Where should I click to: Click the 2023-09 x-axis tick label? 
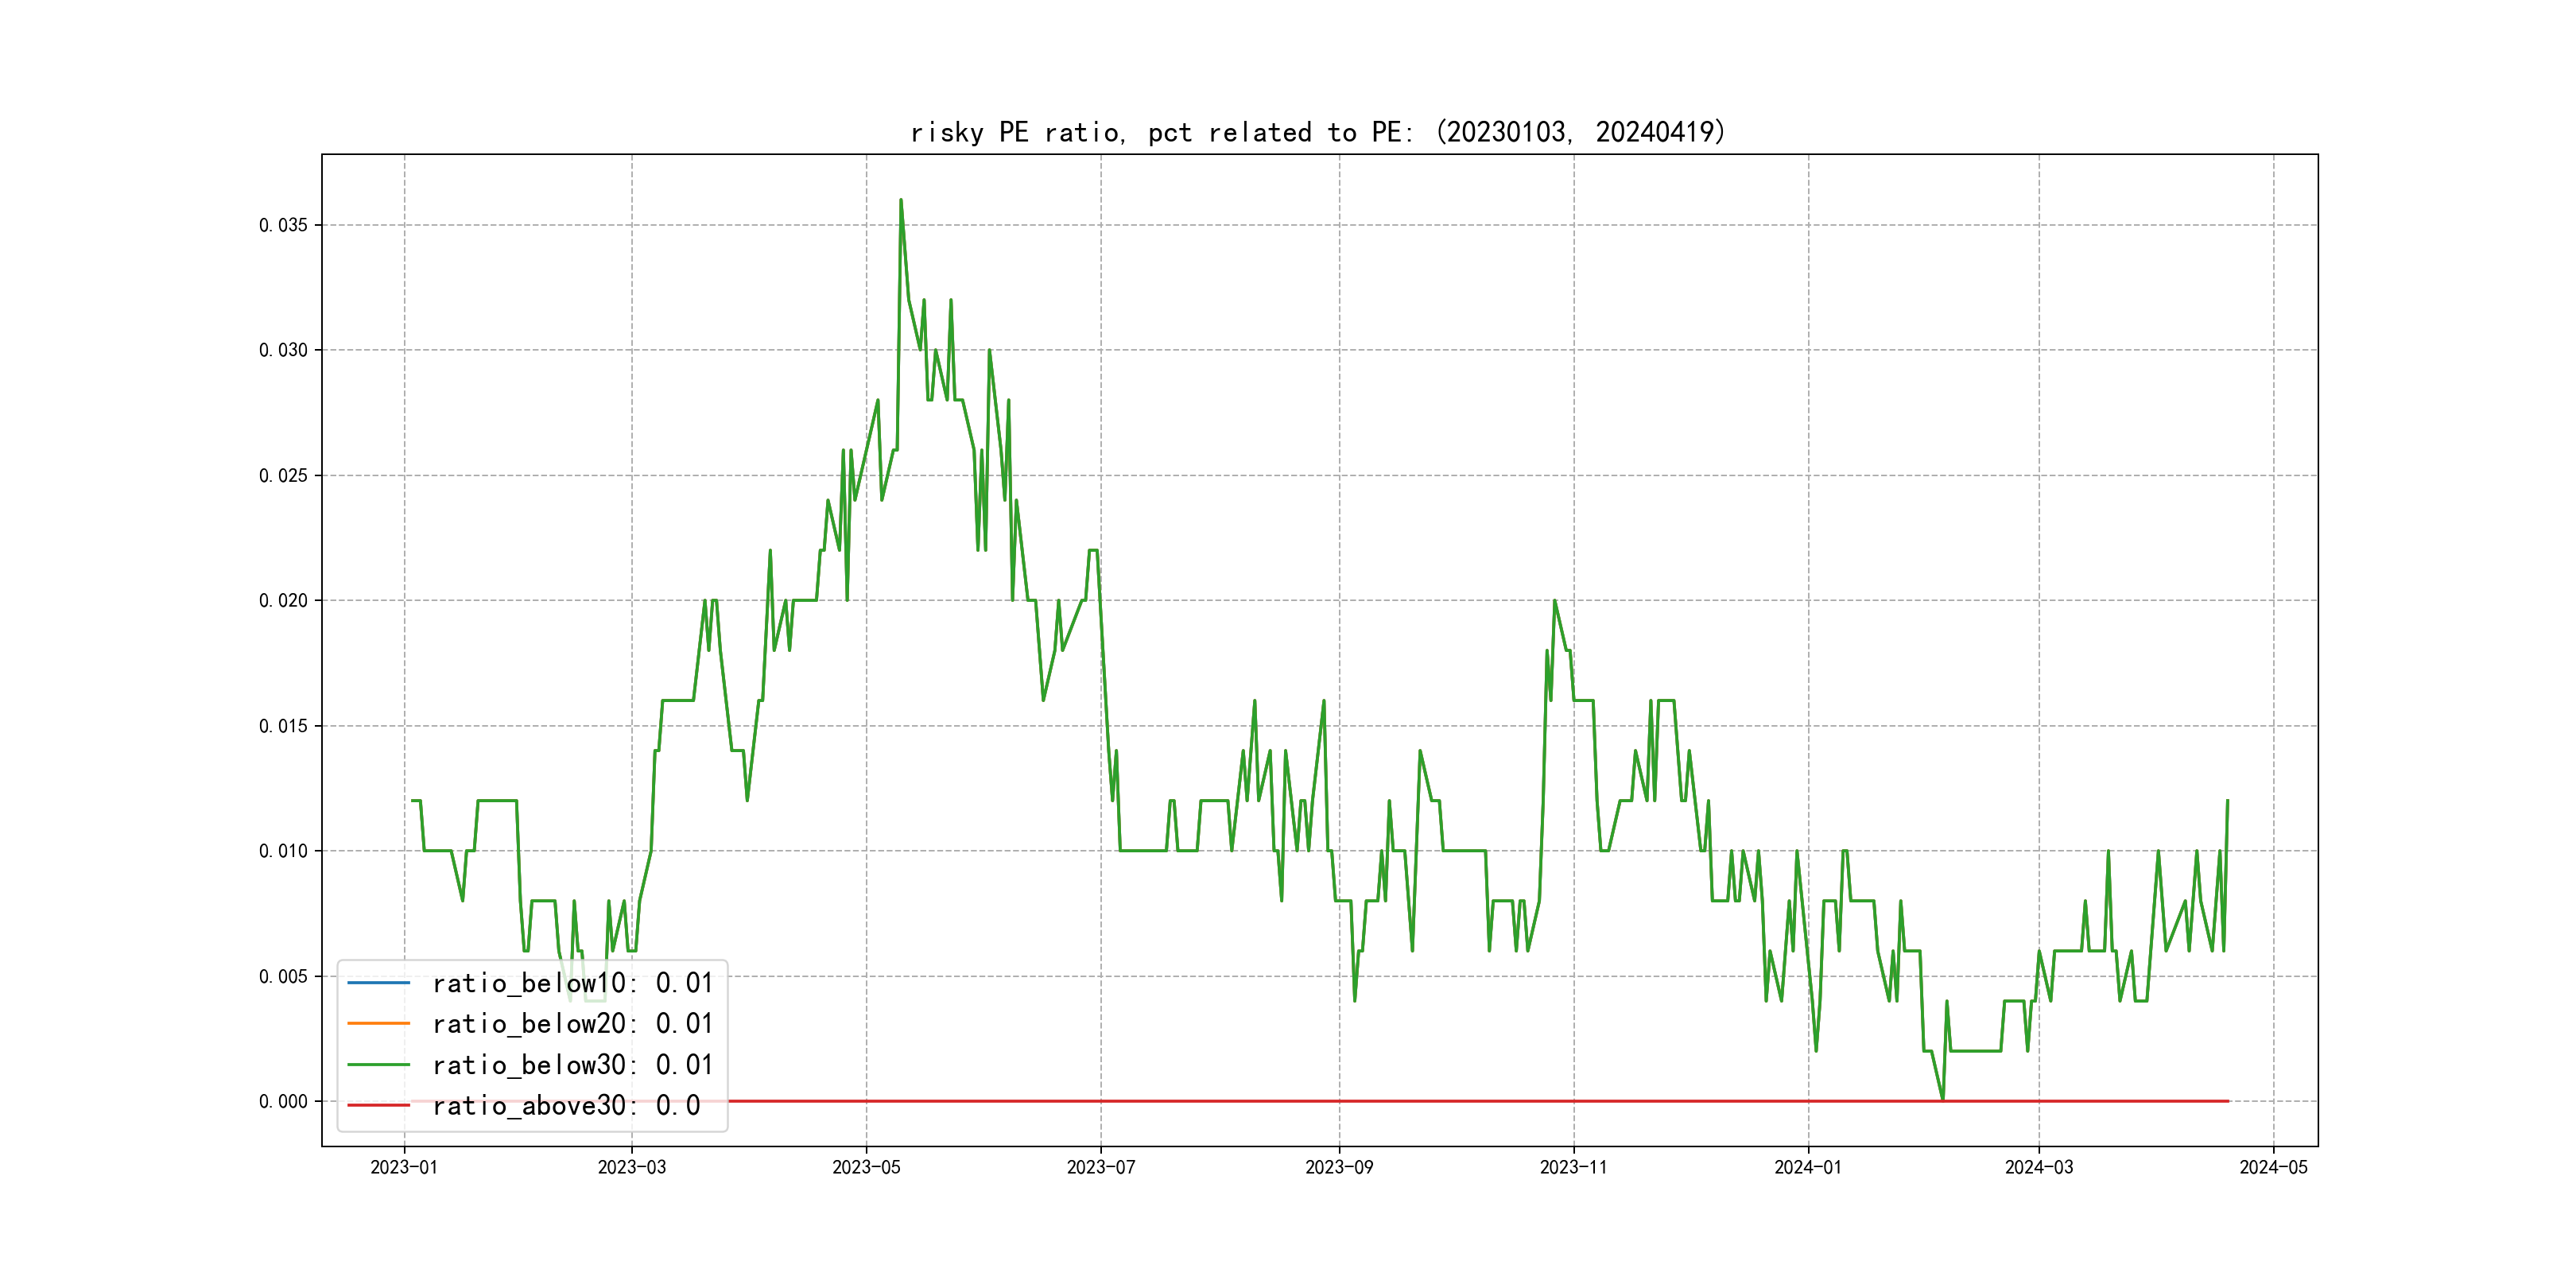click(x=1339, y=1167)
